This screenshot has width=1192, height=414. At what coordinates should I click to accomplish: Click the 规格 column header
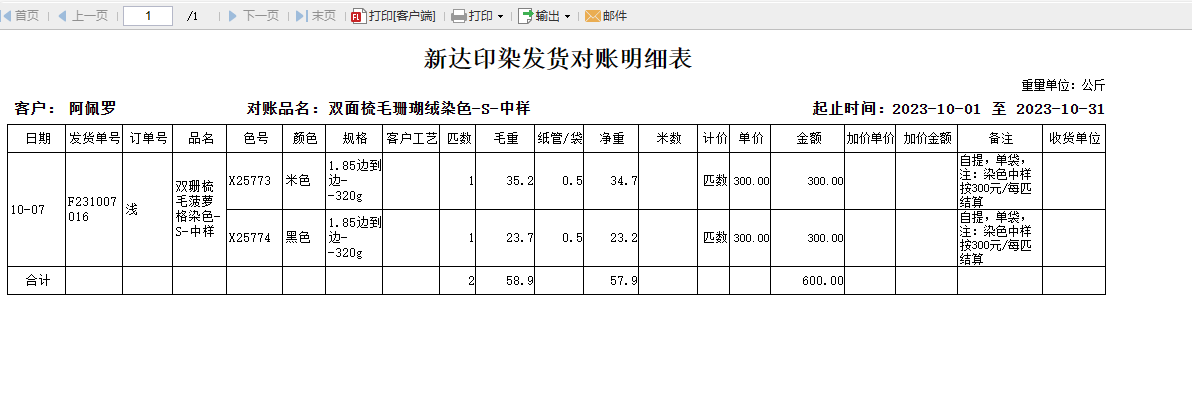(354, 139)
